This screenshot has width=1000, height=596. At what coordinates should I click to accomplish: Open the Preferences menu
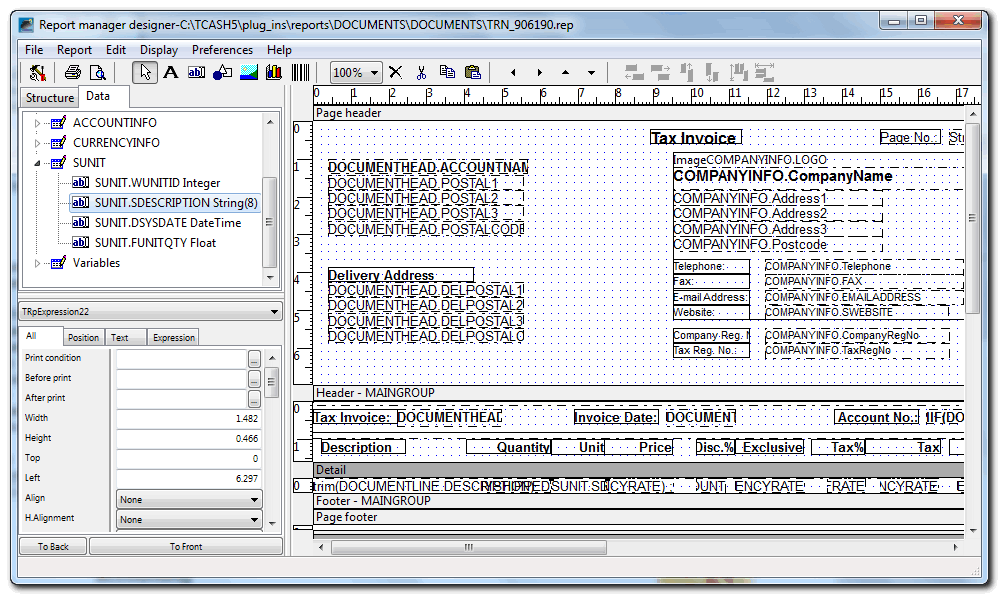(222, 49)
